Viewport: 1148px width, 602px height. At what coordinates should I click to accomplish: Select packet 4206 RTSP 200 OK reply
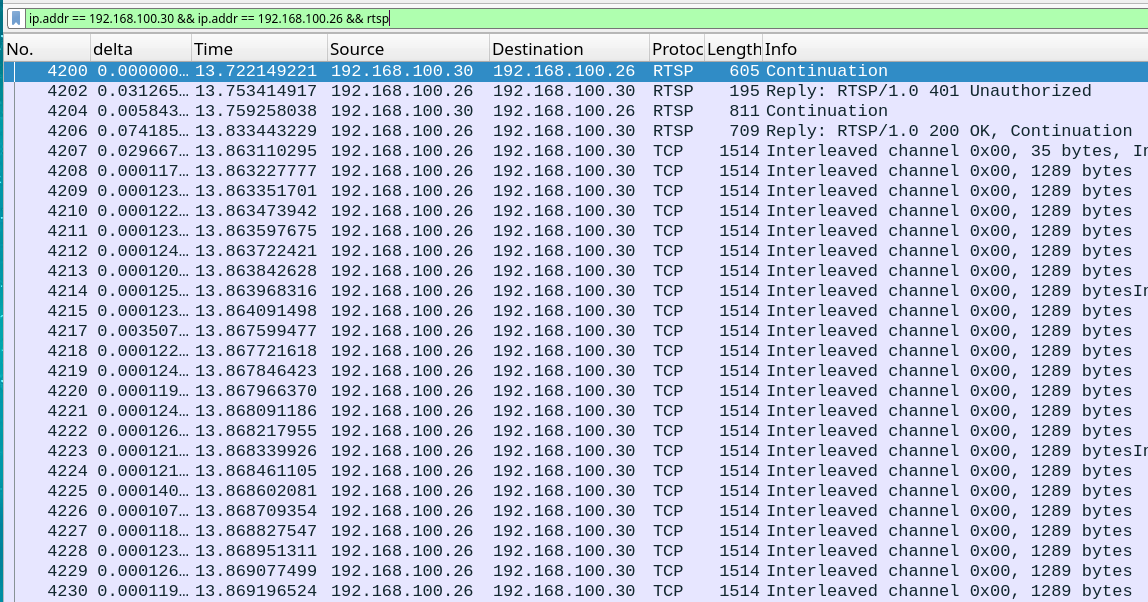tap(574, 131)
